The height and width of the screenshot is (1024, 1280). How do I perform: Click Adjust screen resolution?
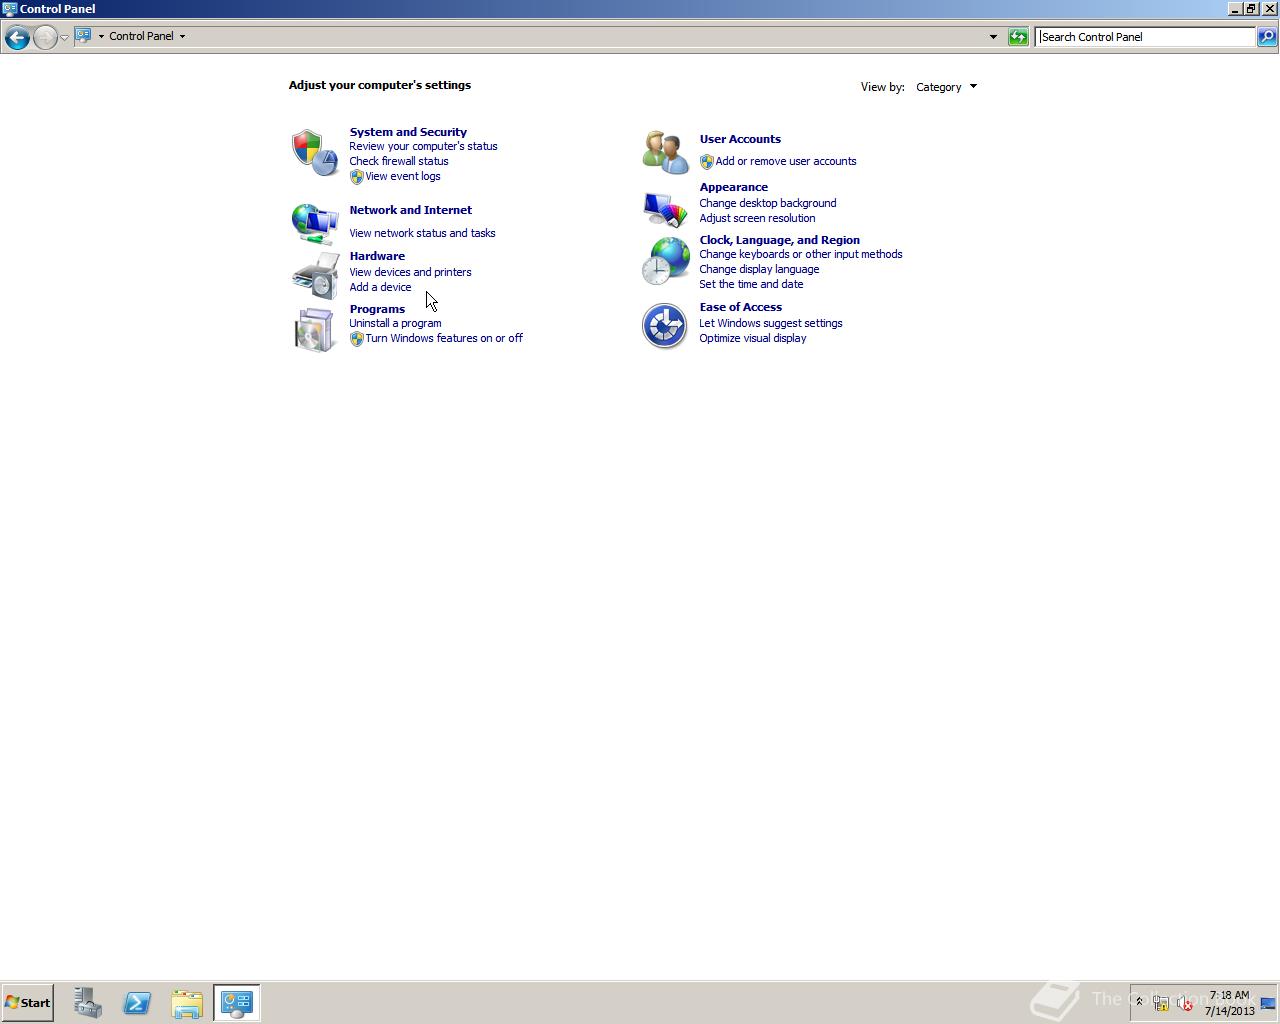click(x=757, y=218)
